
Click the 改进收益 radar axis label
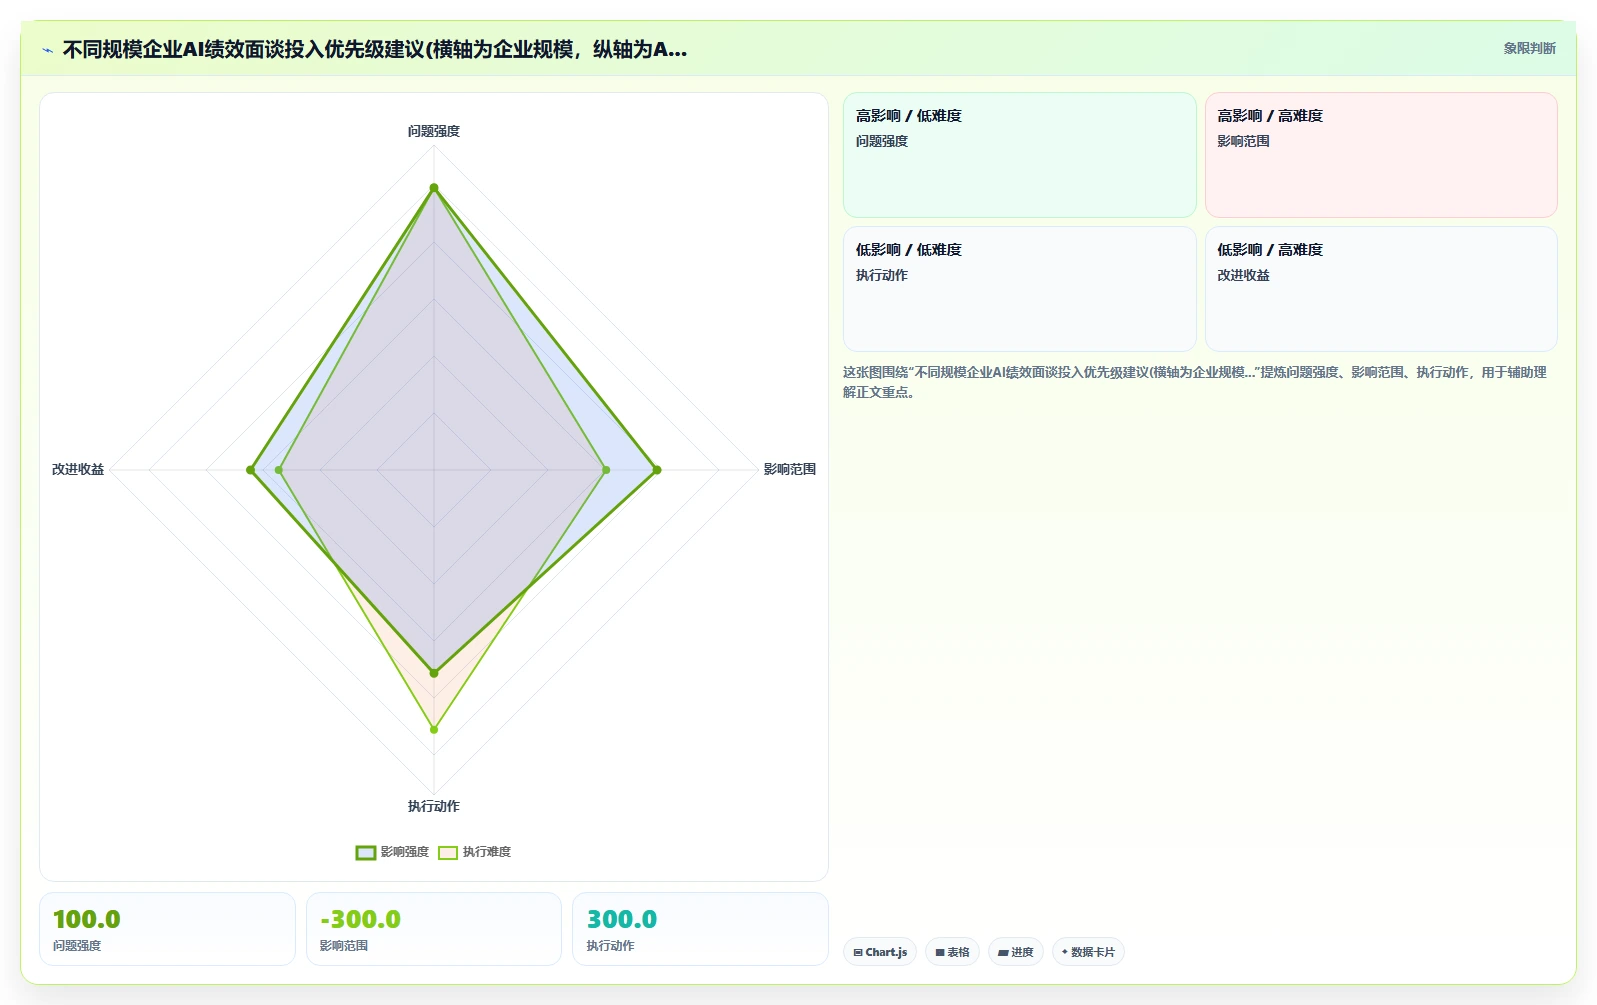click(x=78, y=469)
